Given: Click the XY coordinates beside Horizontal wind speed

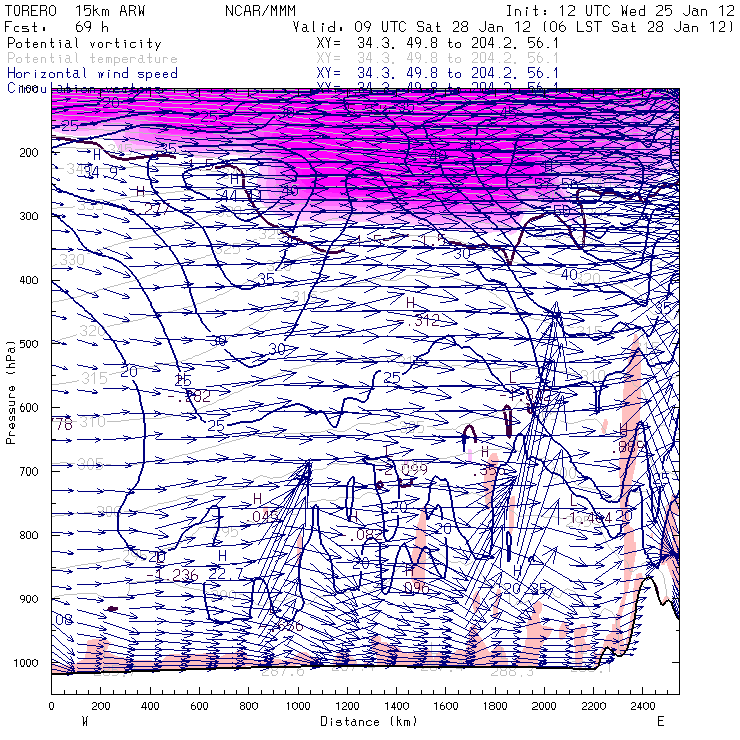Looking at the screenshot, I should [x=437, y=74].
